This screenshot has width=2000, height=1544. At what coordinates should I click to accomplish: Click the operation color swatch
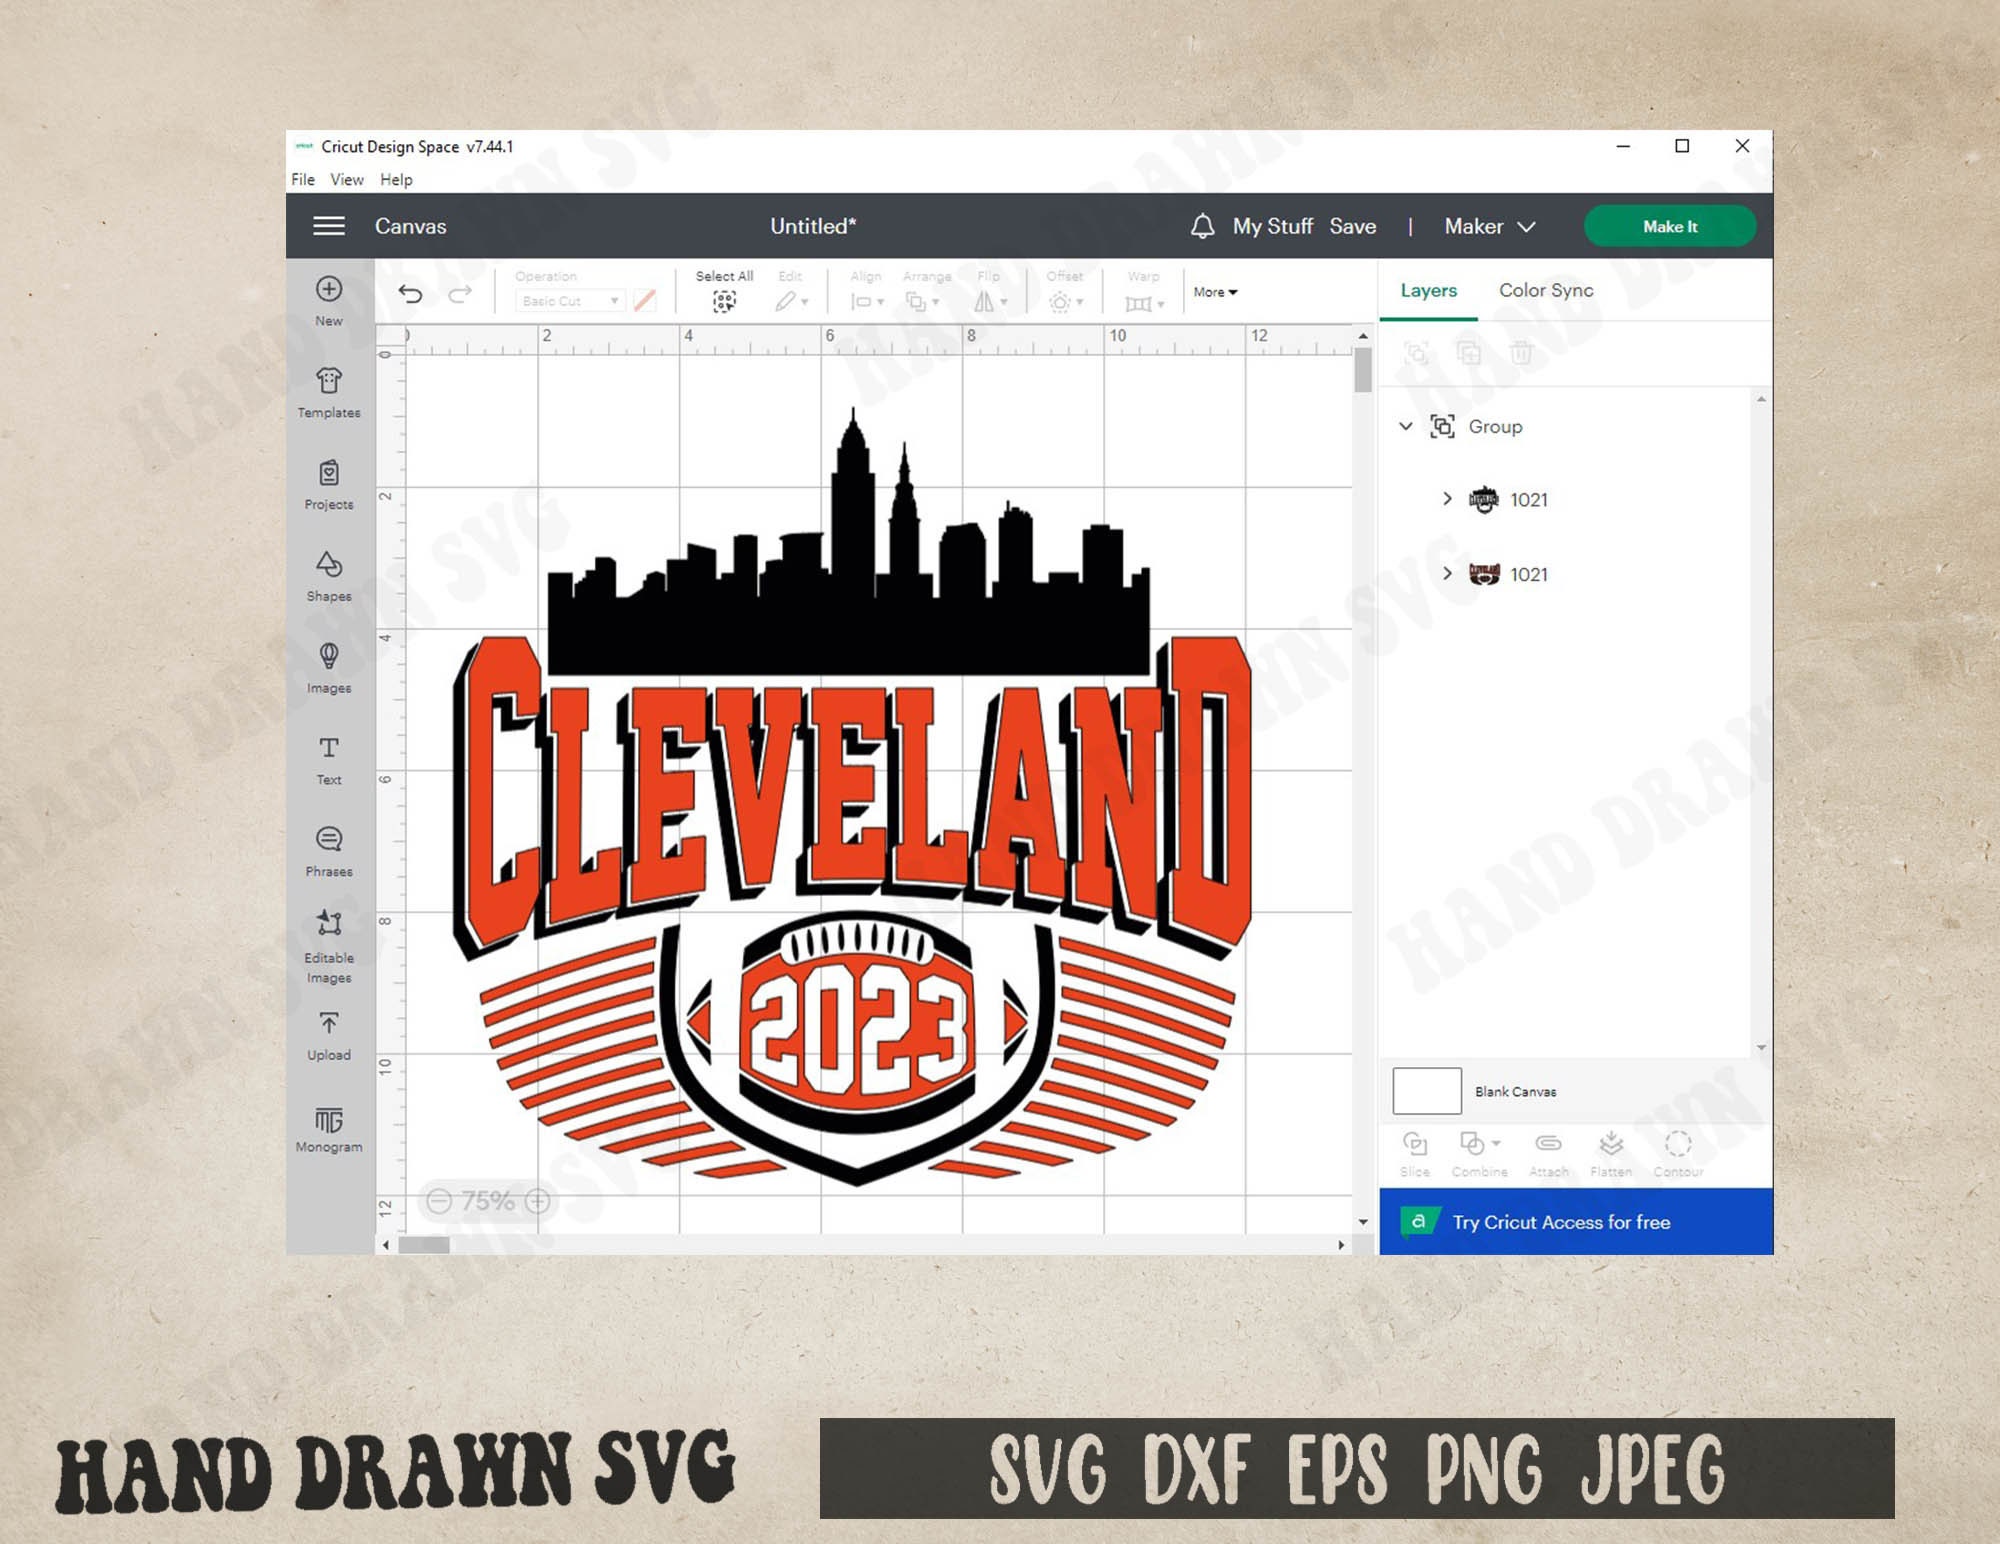[x=645, y=300]
